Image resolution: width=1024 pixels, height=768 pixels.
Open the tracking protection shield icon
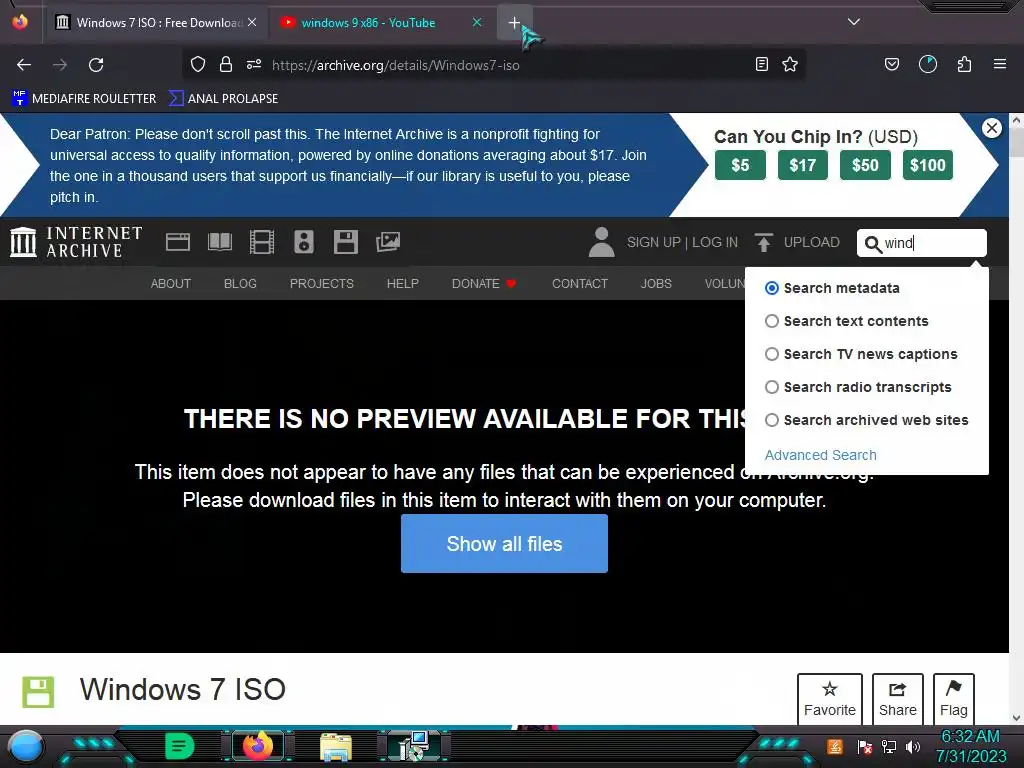tap(198, 64)
